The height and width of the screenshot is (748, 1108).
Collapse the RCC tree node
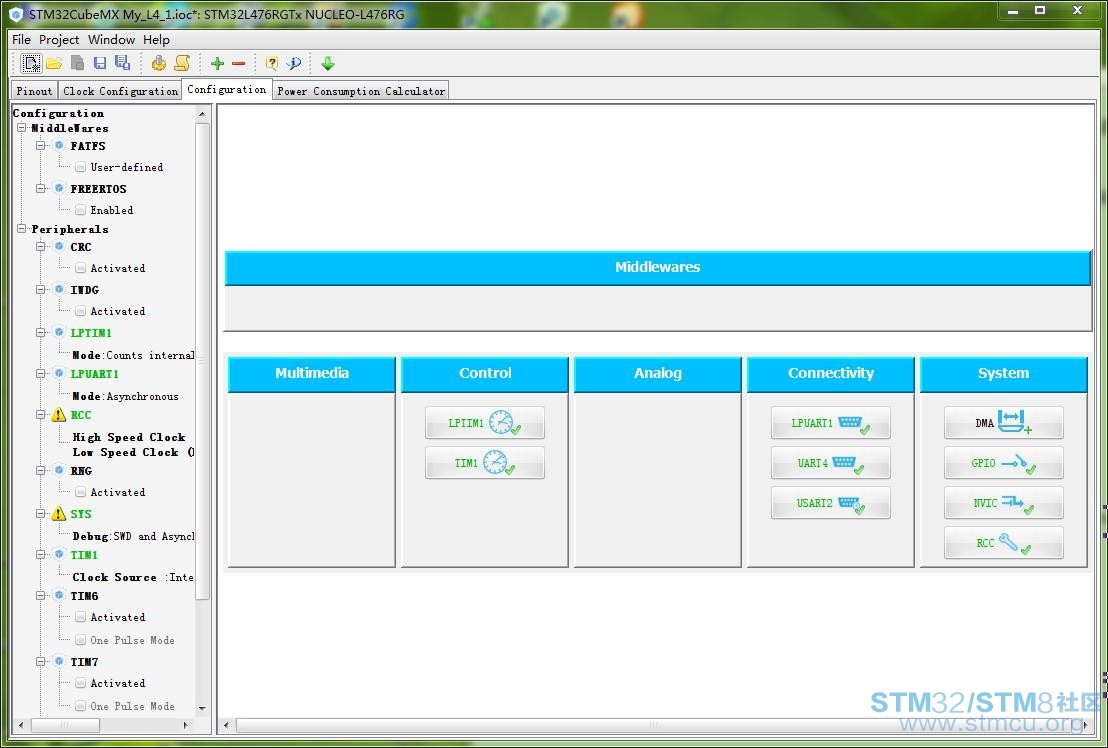point(41,415)
